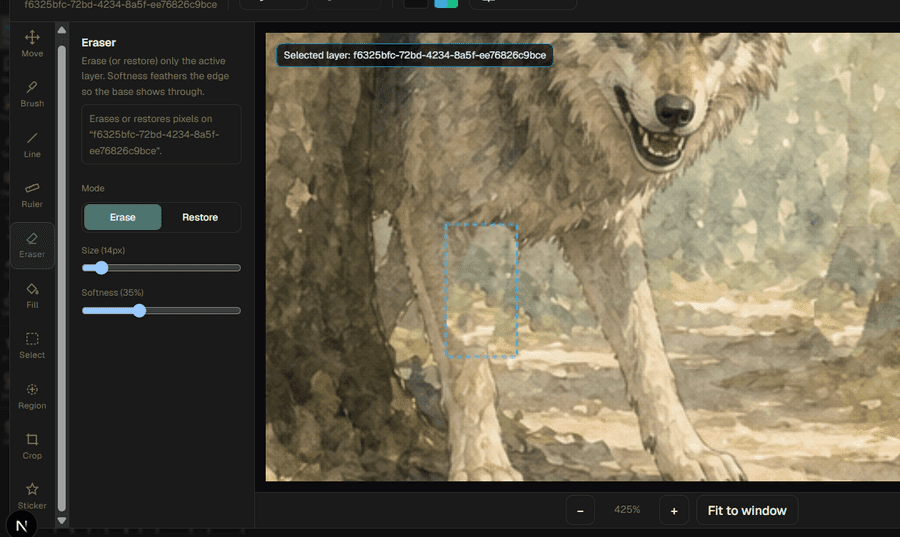900x537 pixels.
Task: Click the Eraser panel heading
Action: 98,42
